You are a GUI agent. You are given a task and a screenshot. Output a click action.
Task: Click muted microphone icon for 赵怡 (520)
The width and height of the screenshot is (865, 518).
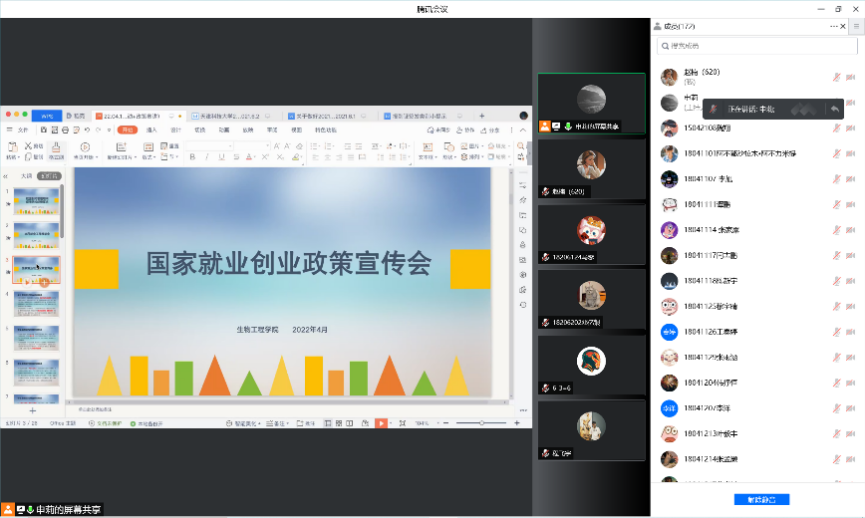pyautogui.click(x=836, y=77)
